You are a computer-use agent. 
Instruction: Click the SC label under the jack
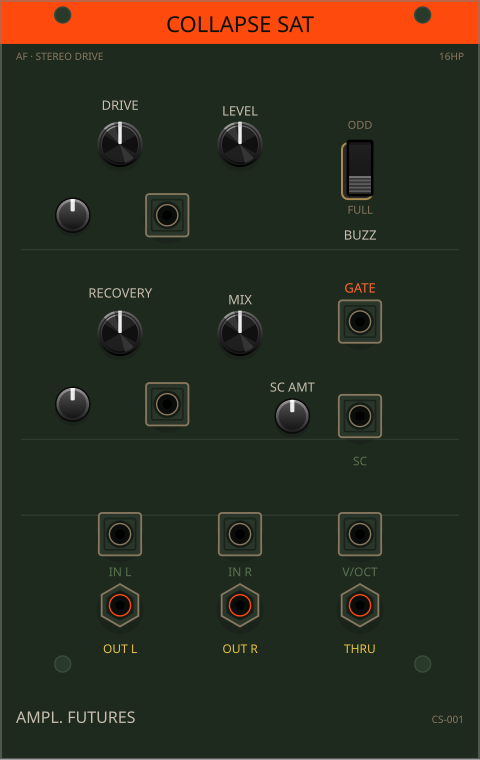(360, 461)
